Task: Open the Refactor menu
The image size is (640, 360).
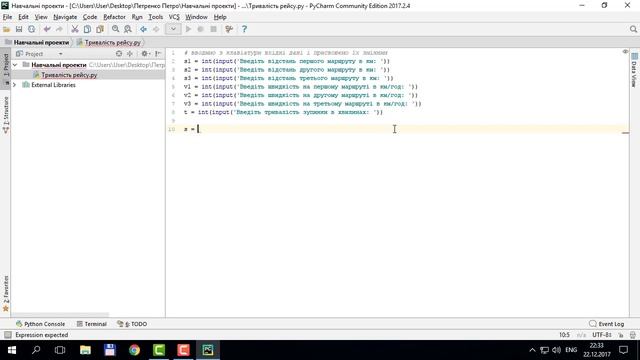Action: 114,17
